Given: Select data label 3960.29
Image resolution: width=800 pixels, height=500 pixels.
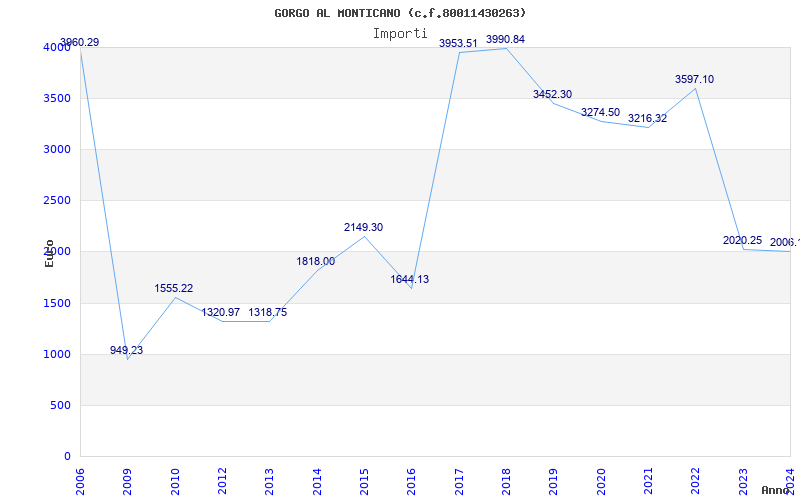Looking at the screenshot, I should [80, 42].
